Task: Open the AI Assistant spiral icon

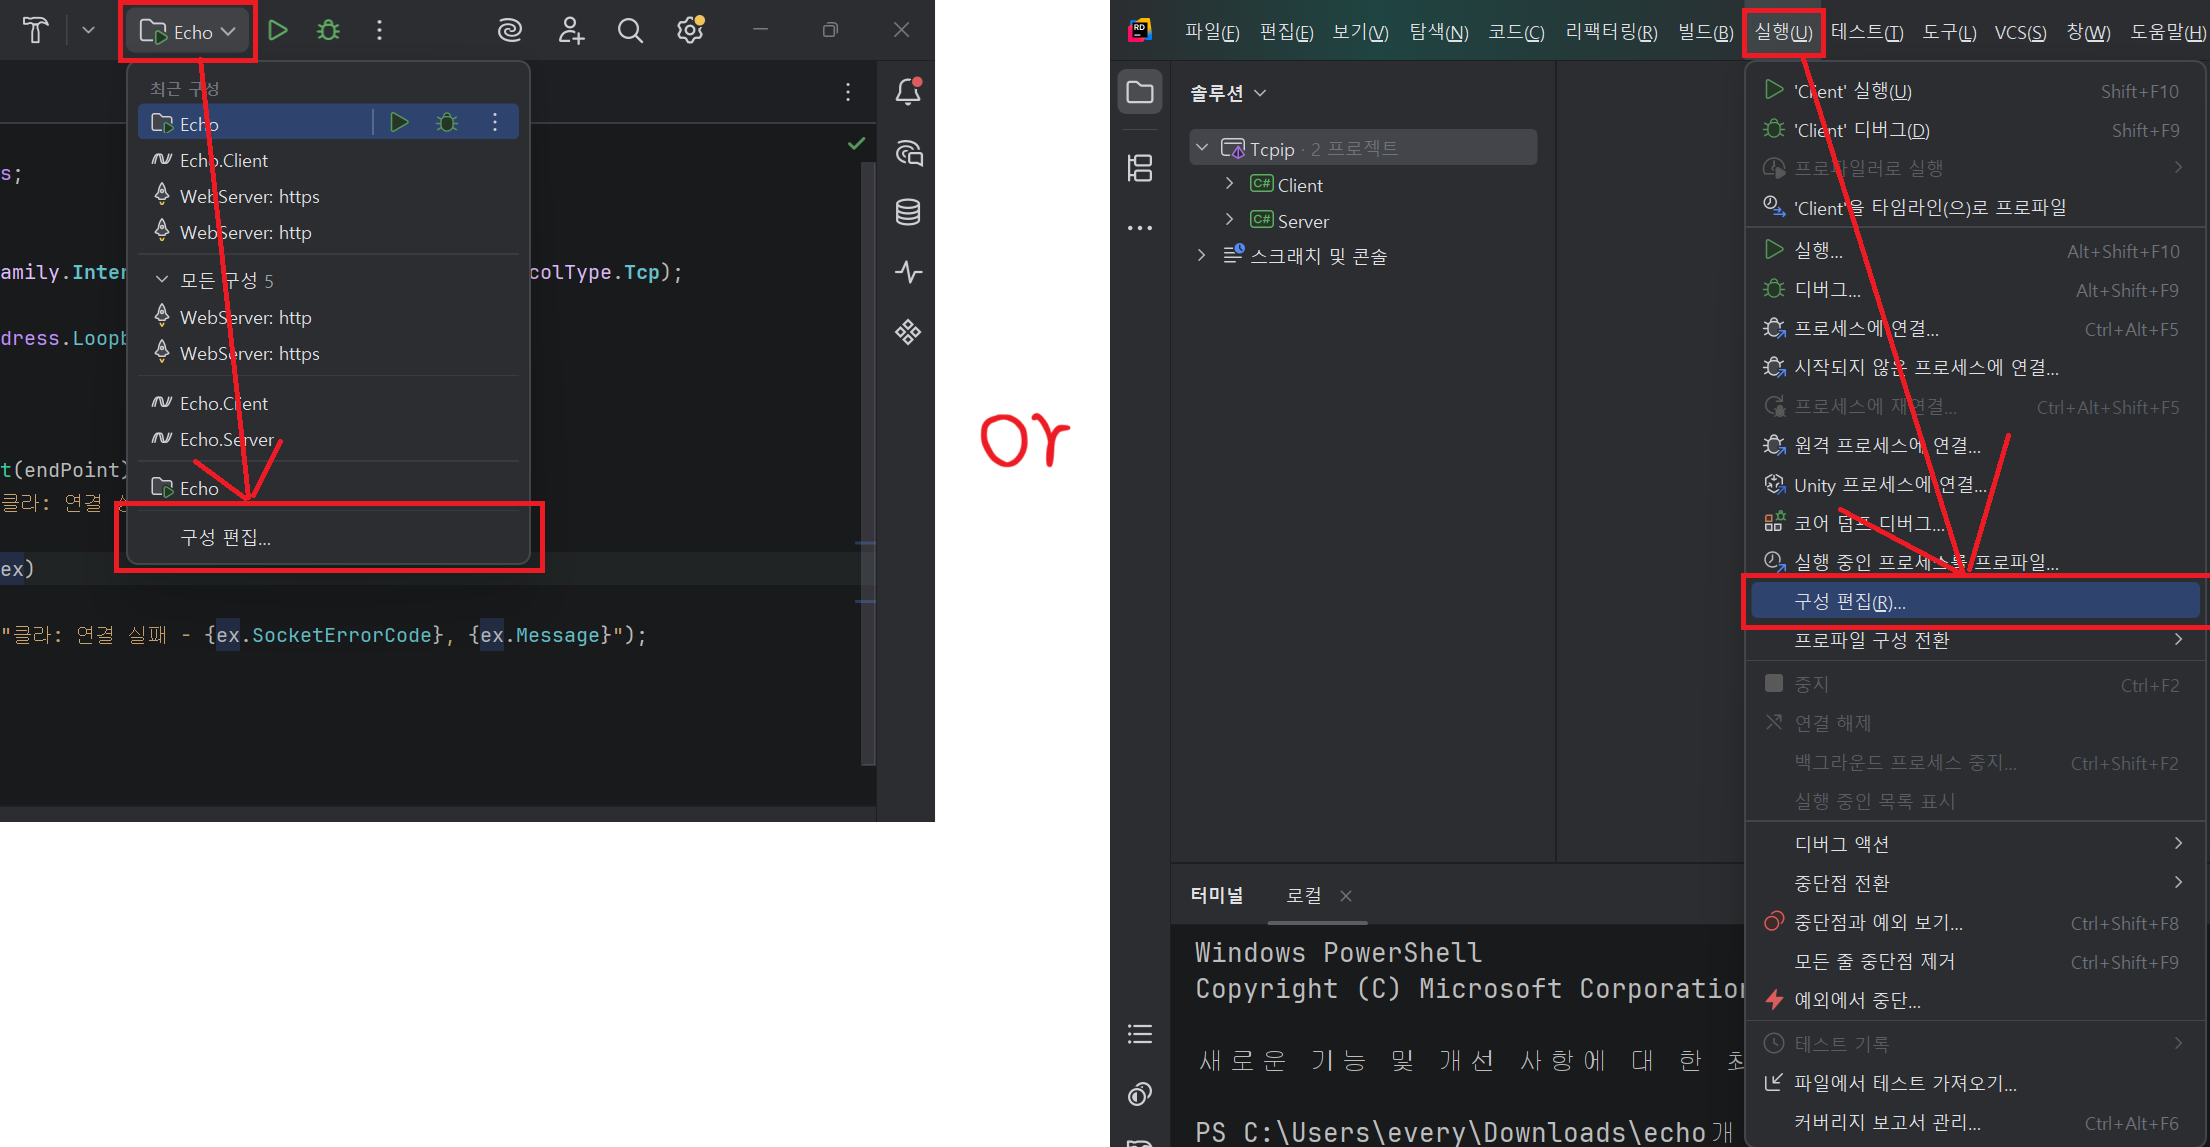Action: (510, 31)
